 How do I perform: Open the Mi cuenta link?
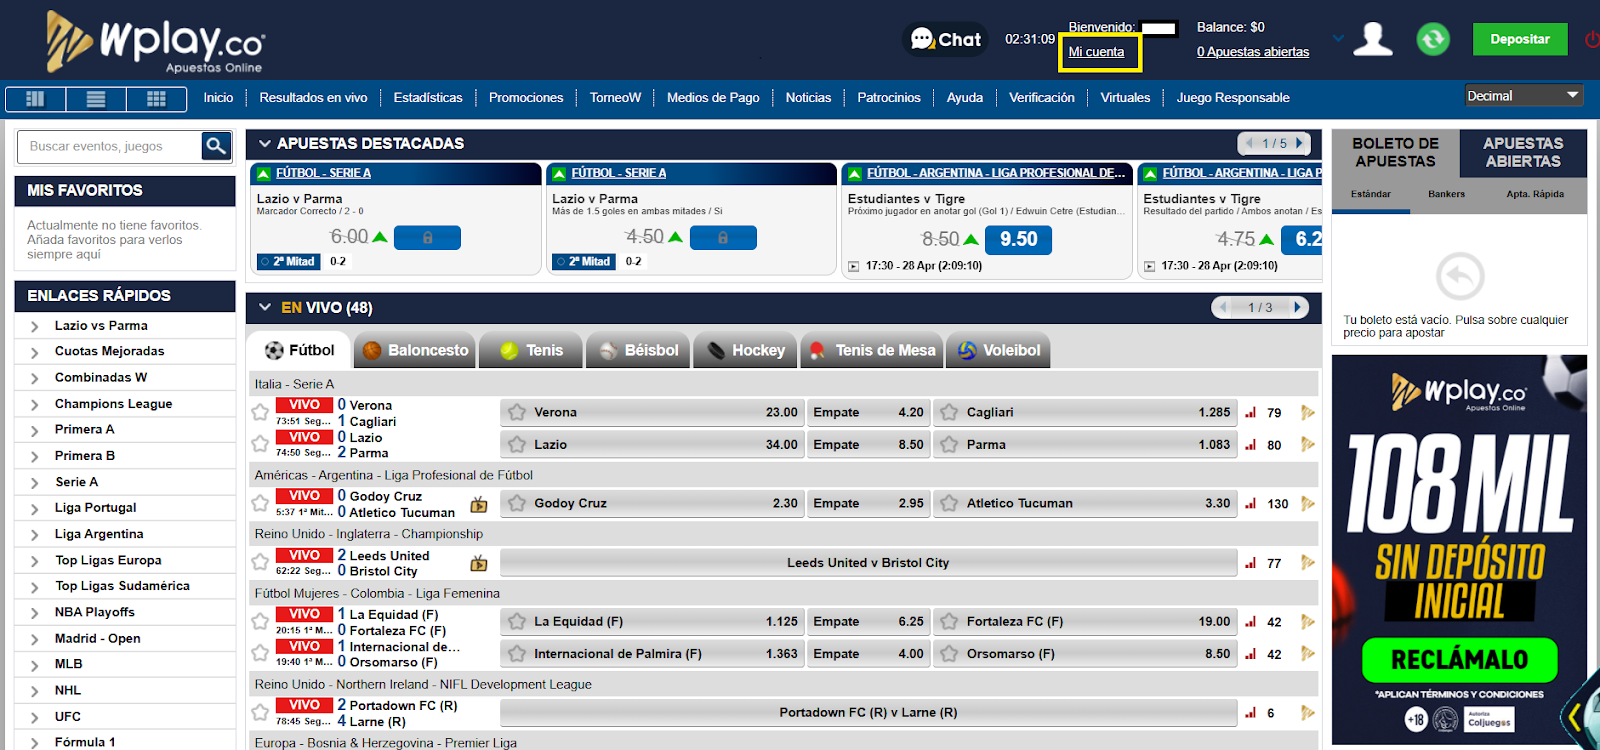pyautogui.click(x=1096, y=52)
